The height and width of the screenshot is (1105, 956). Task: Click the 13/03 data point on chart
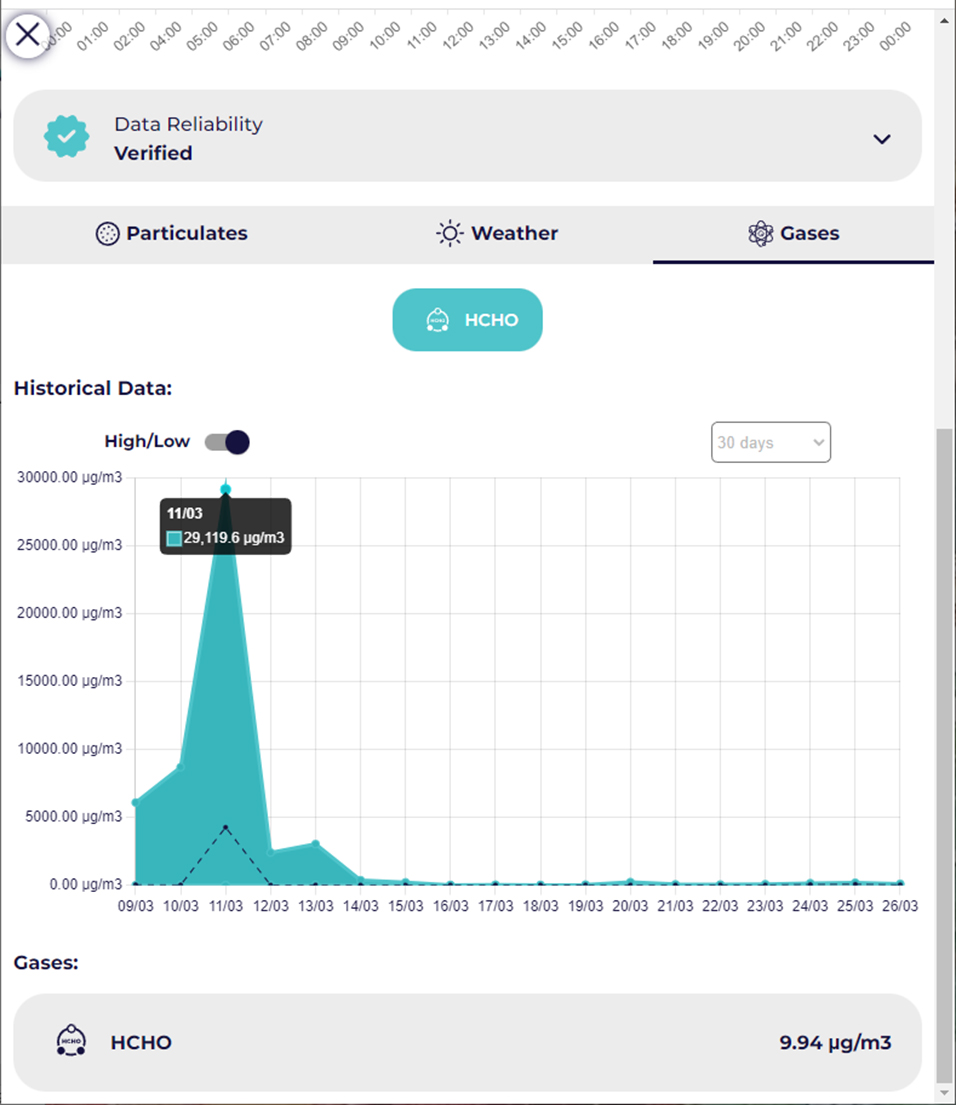(x=316, y=844)
